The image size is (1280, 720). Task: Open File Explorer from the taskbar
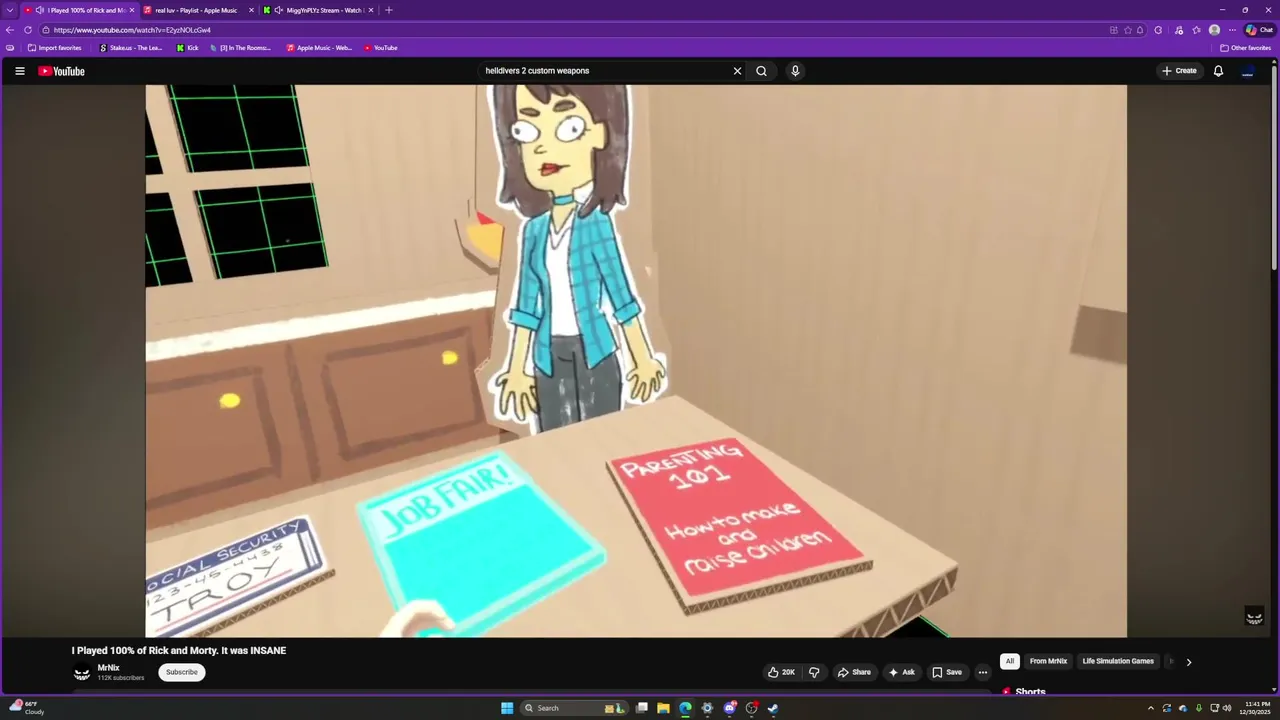point(663,708)
